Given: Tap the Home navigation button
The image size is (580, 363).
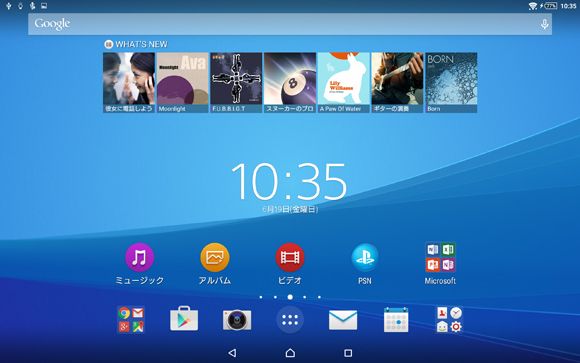Looking at the screenshot, I should click(290, 353).
